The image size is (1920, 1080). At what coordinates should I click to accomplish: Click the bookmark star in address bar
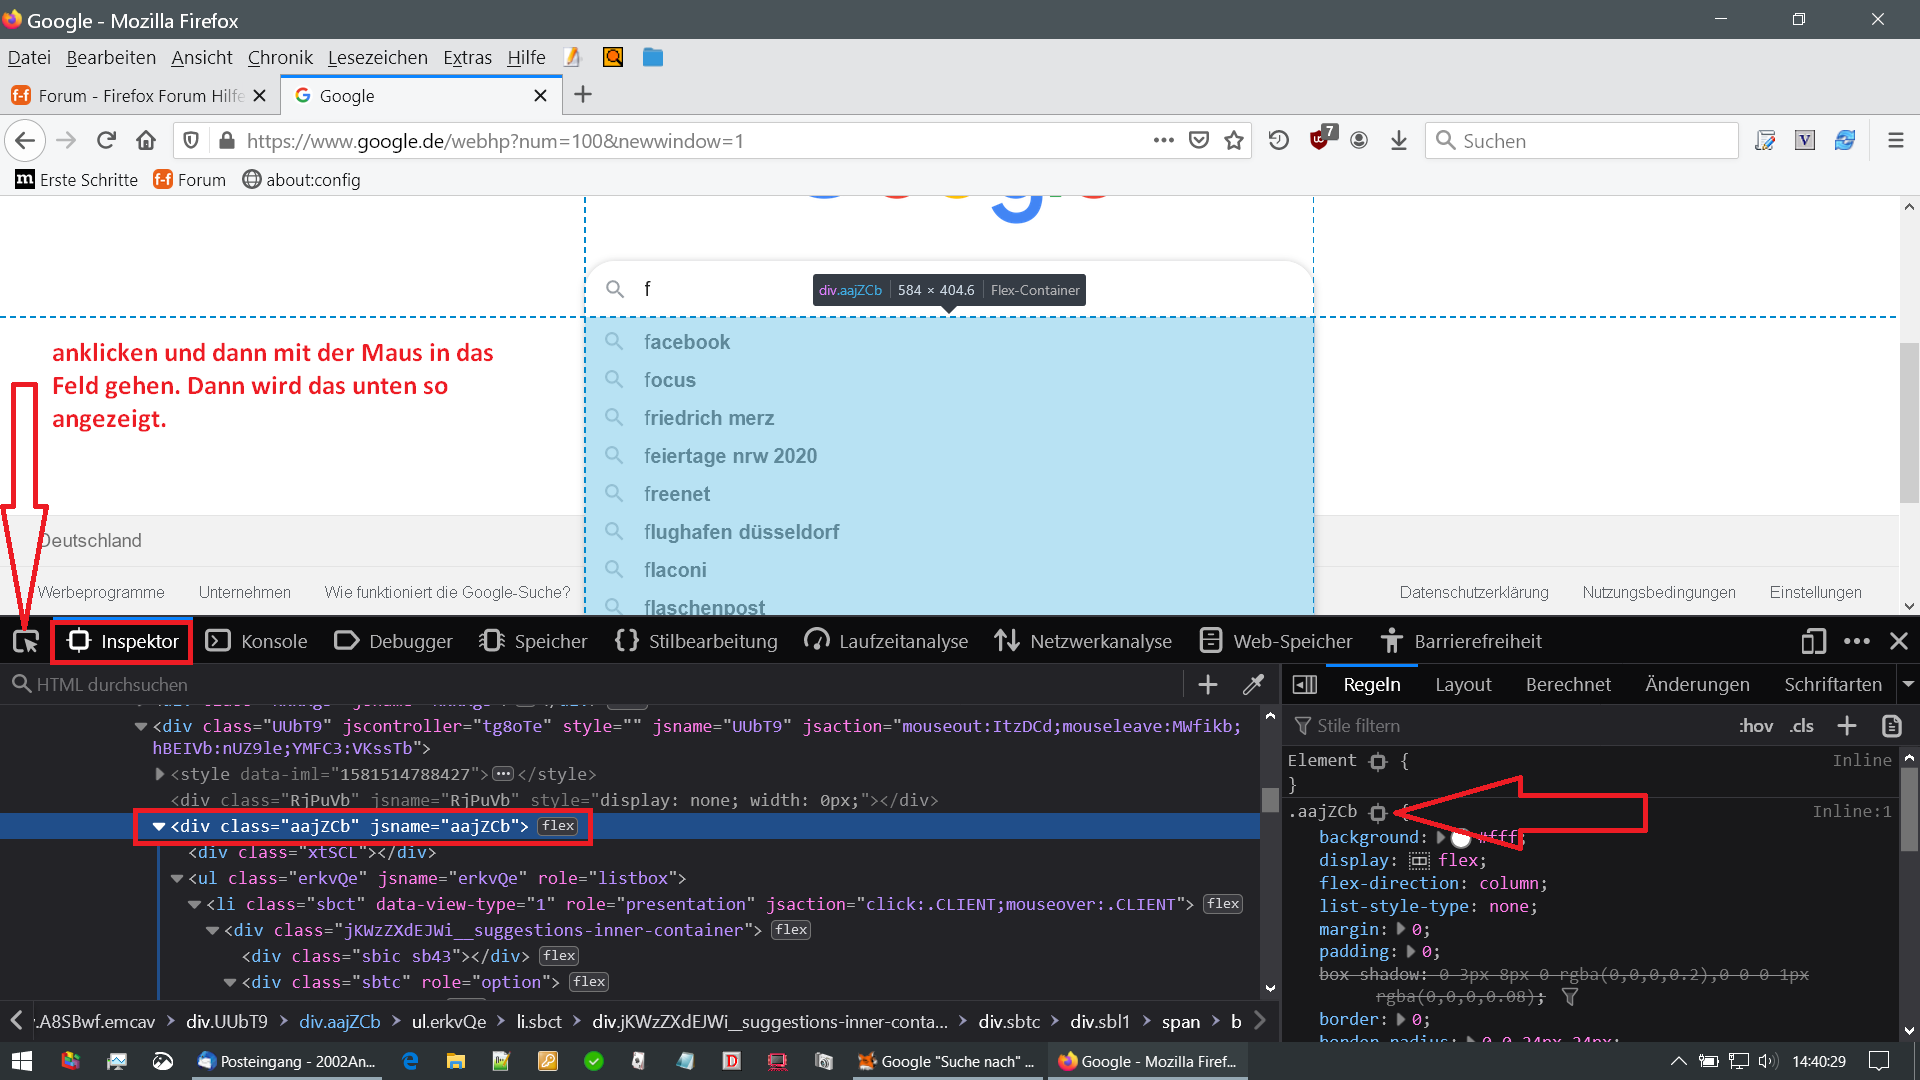1234,141
